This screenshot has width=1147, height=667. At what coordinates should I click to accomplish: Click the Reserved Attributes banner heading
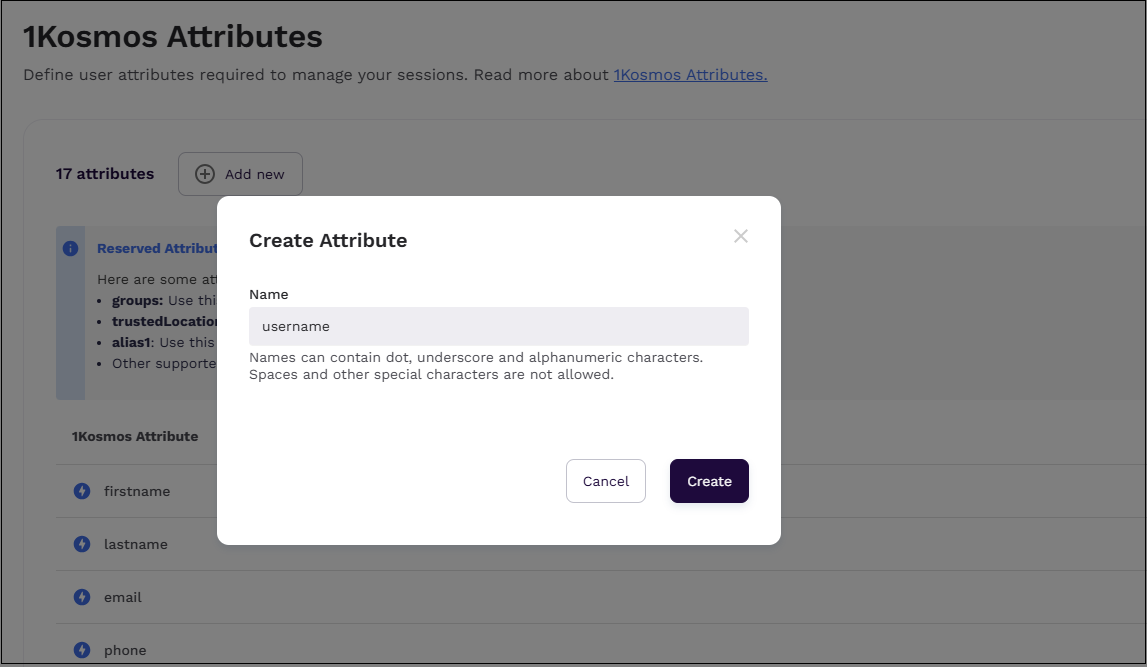point(156,249)
